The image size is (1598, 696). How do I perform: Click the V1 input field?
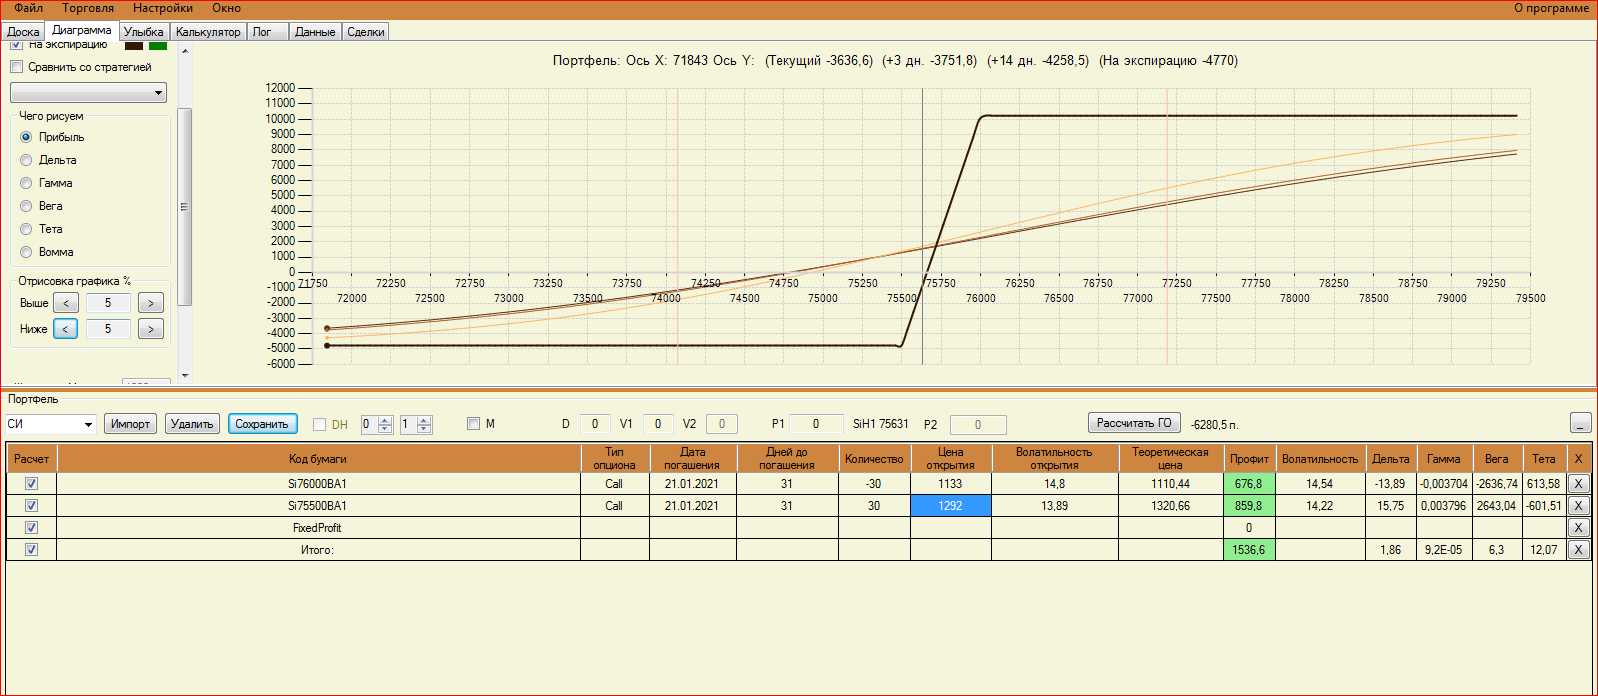click(x=658, y=424)
